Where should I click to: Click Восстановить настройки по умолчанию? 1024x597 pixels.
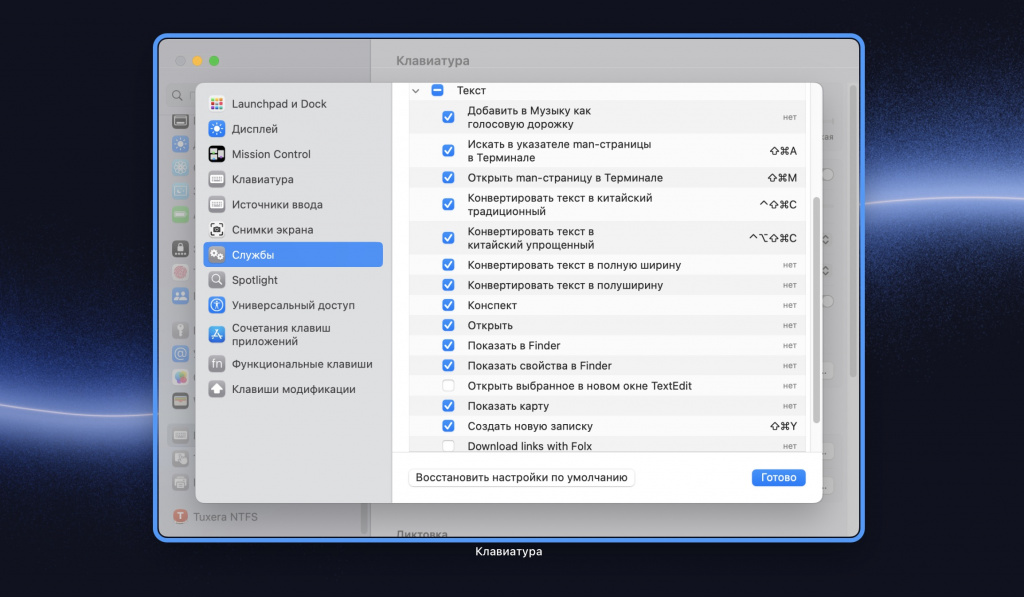[521, 478]
